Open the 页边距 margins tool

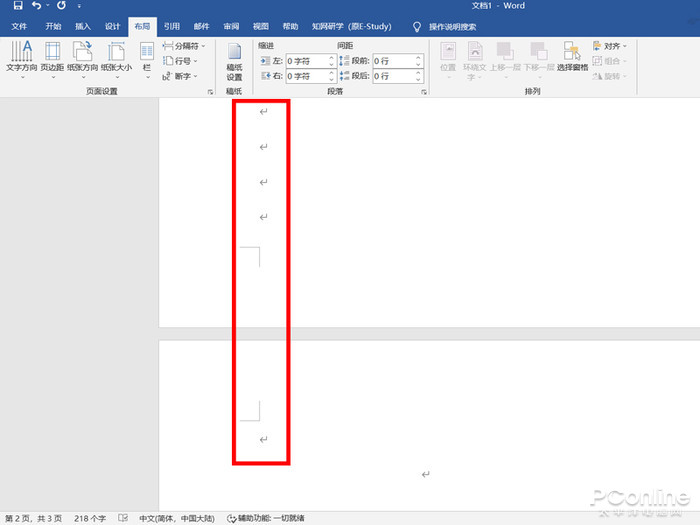pos(51,58)
